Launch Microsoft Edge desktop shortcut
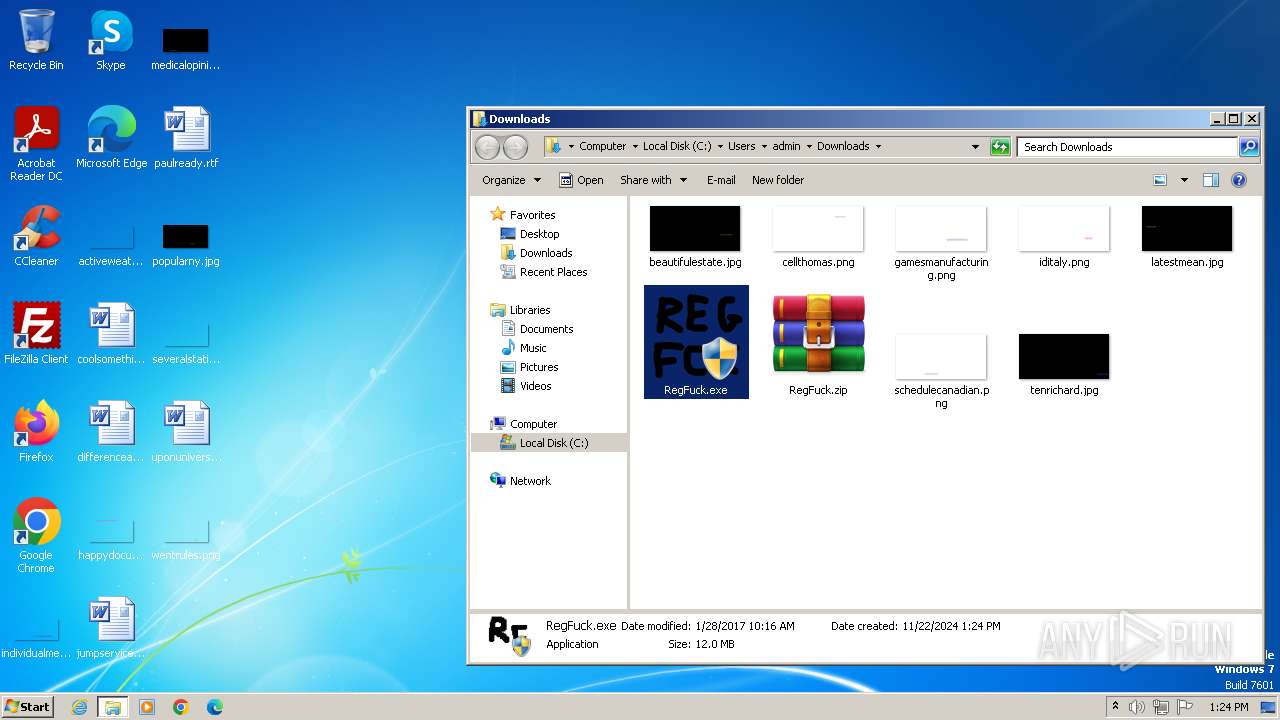Image resolution: width=1280 pixels, height=720 pixels. pos(111,137)
